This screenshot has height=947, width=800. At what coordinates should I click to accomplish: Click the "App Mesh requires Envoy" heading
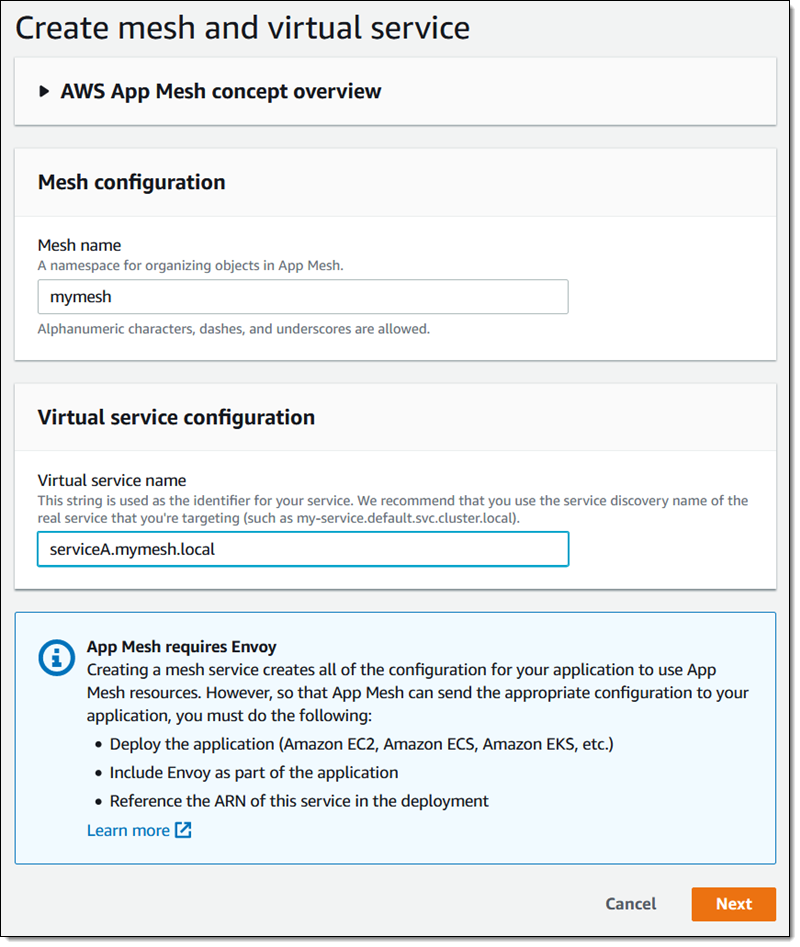click(x=181, y=647)
